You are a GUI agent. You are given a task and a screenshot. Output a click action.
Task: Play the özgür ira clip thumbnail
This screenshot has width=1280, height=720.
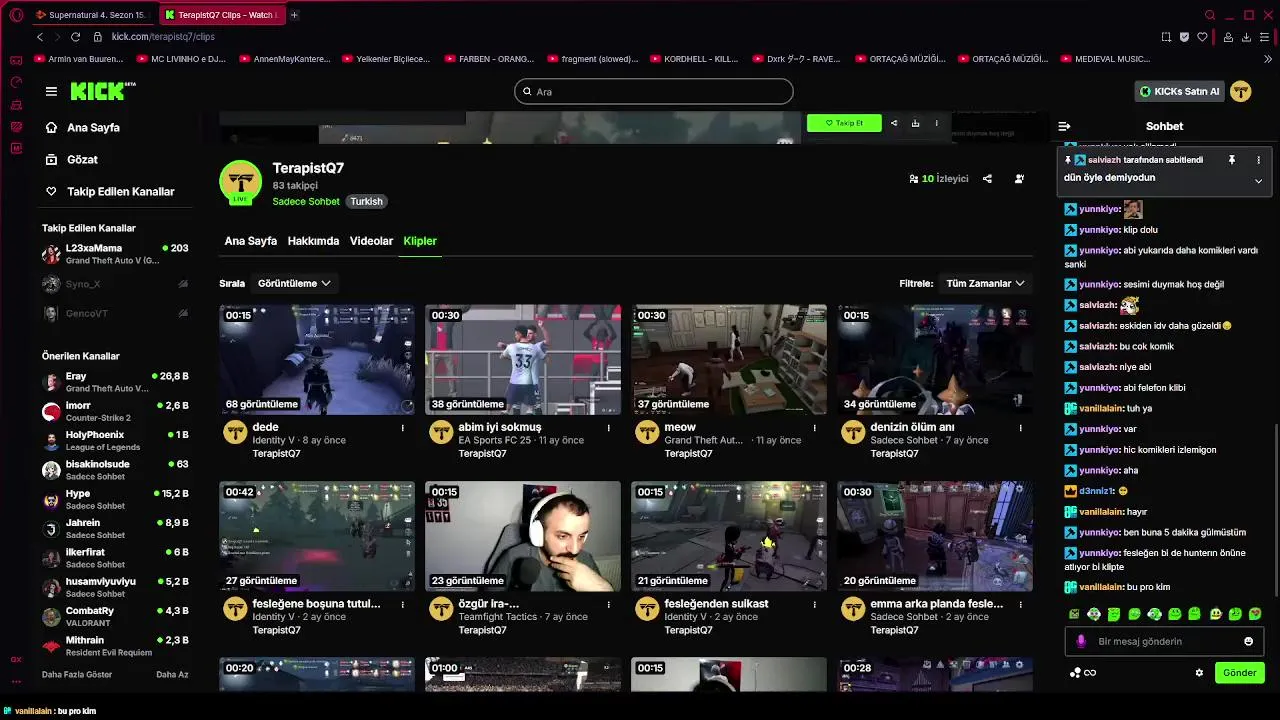pos(523,536)
